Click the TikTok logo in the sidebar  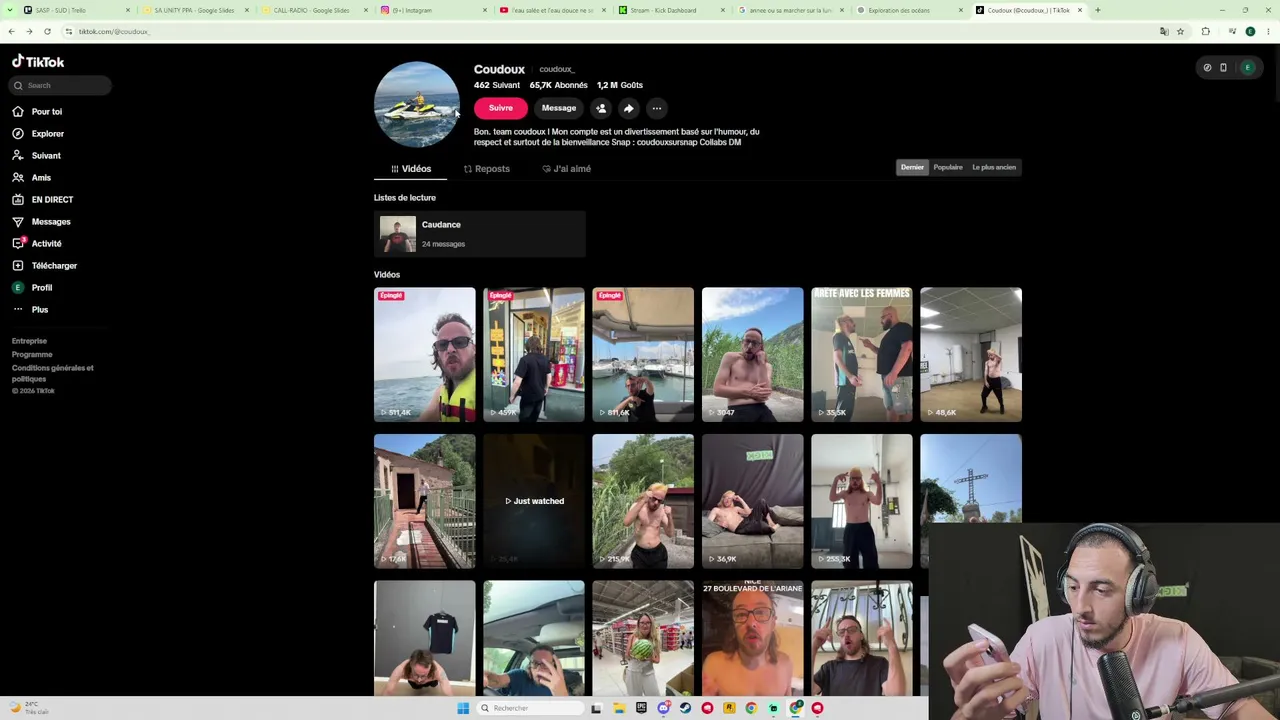38,61
